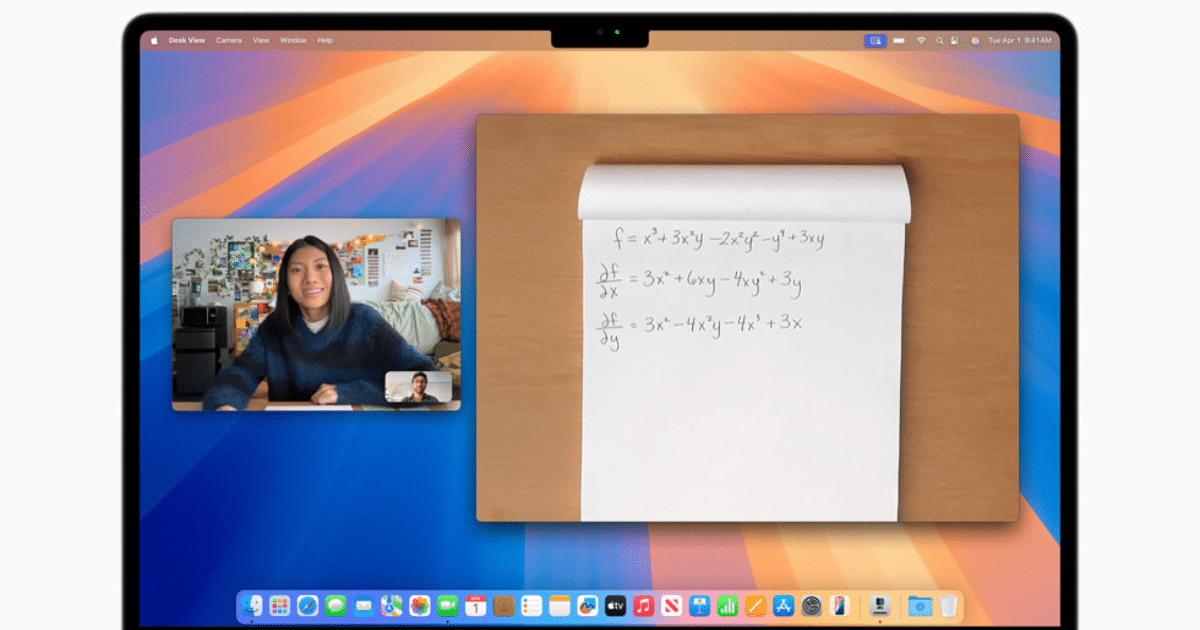
Task: Open Safari from the dock
Action: point(307,605)
